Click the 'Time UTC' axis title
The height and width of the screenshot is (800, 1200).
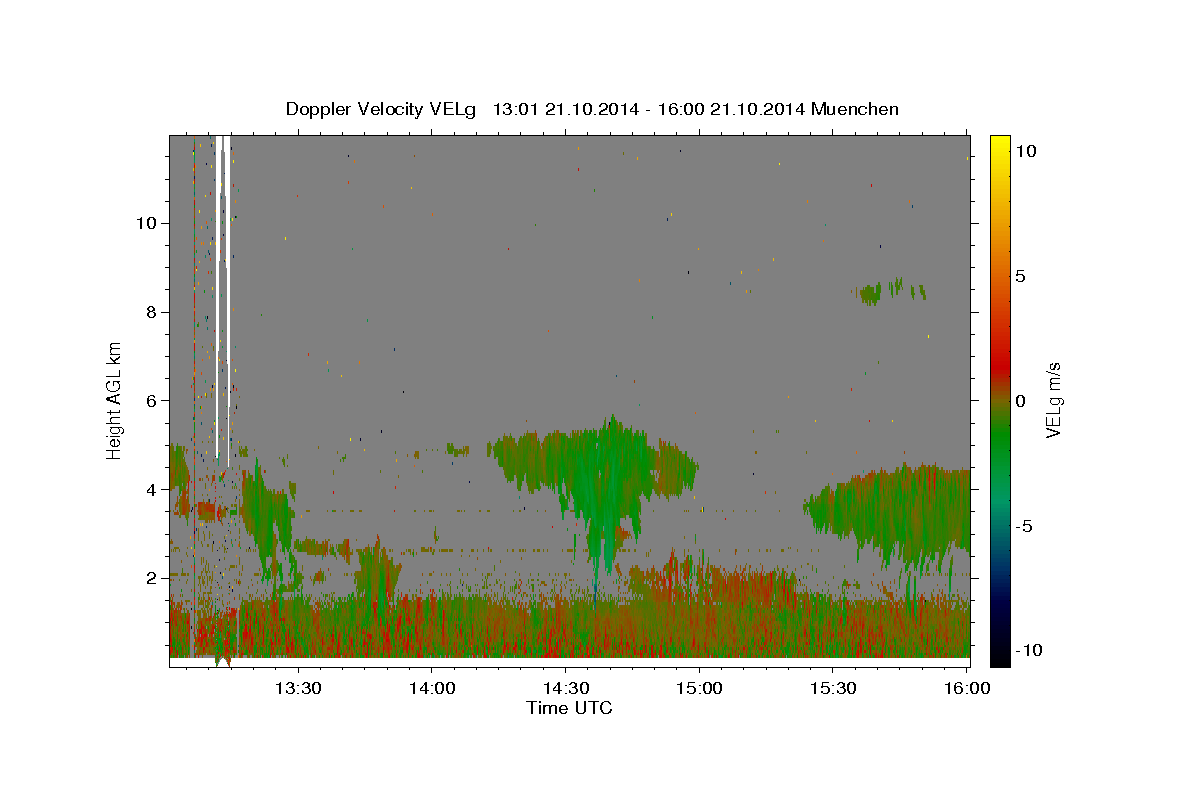pyautogui.click(x=569, y=708)
